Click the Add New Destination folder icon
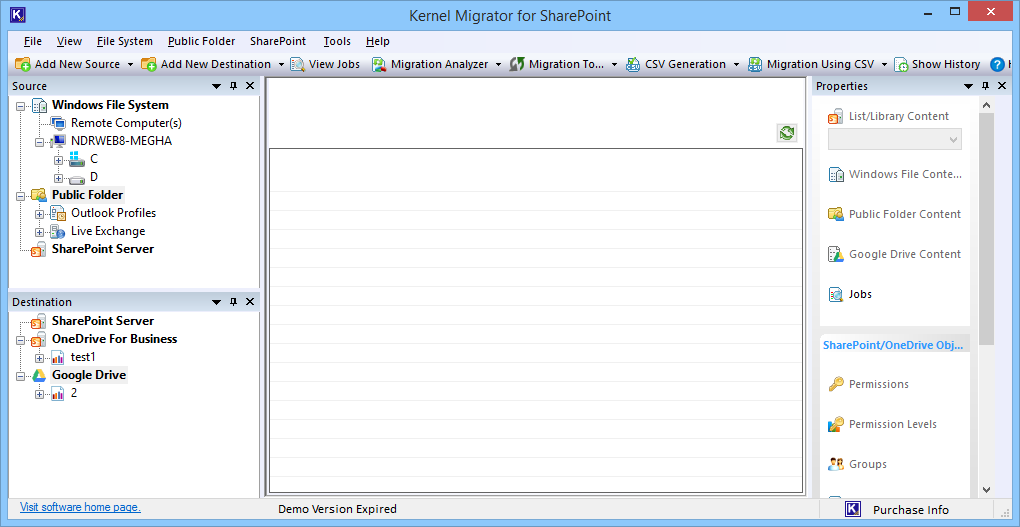The width and height of the screenshot is (1020, 527). pyautogui.click(x=149, y=64)
